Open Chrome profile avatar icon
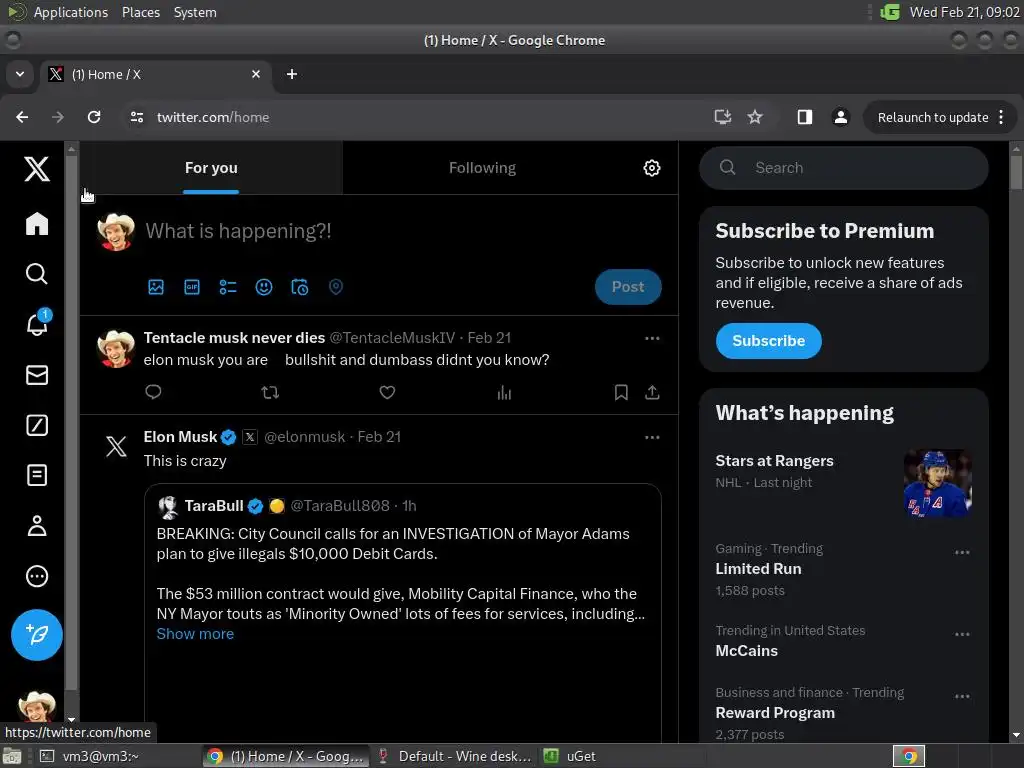 coord(840,117)
